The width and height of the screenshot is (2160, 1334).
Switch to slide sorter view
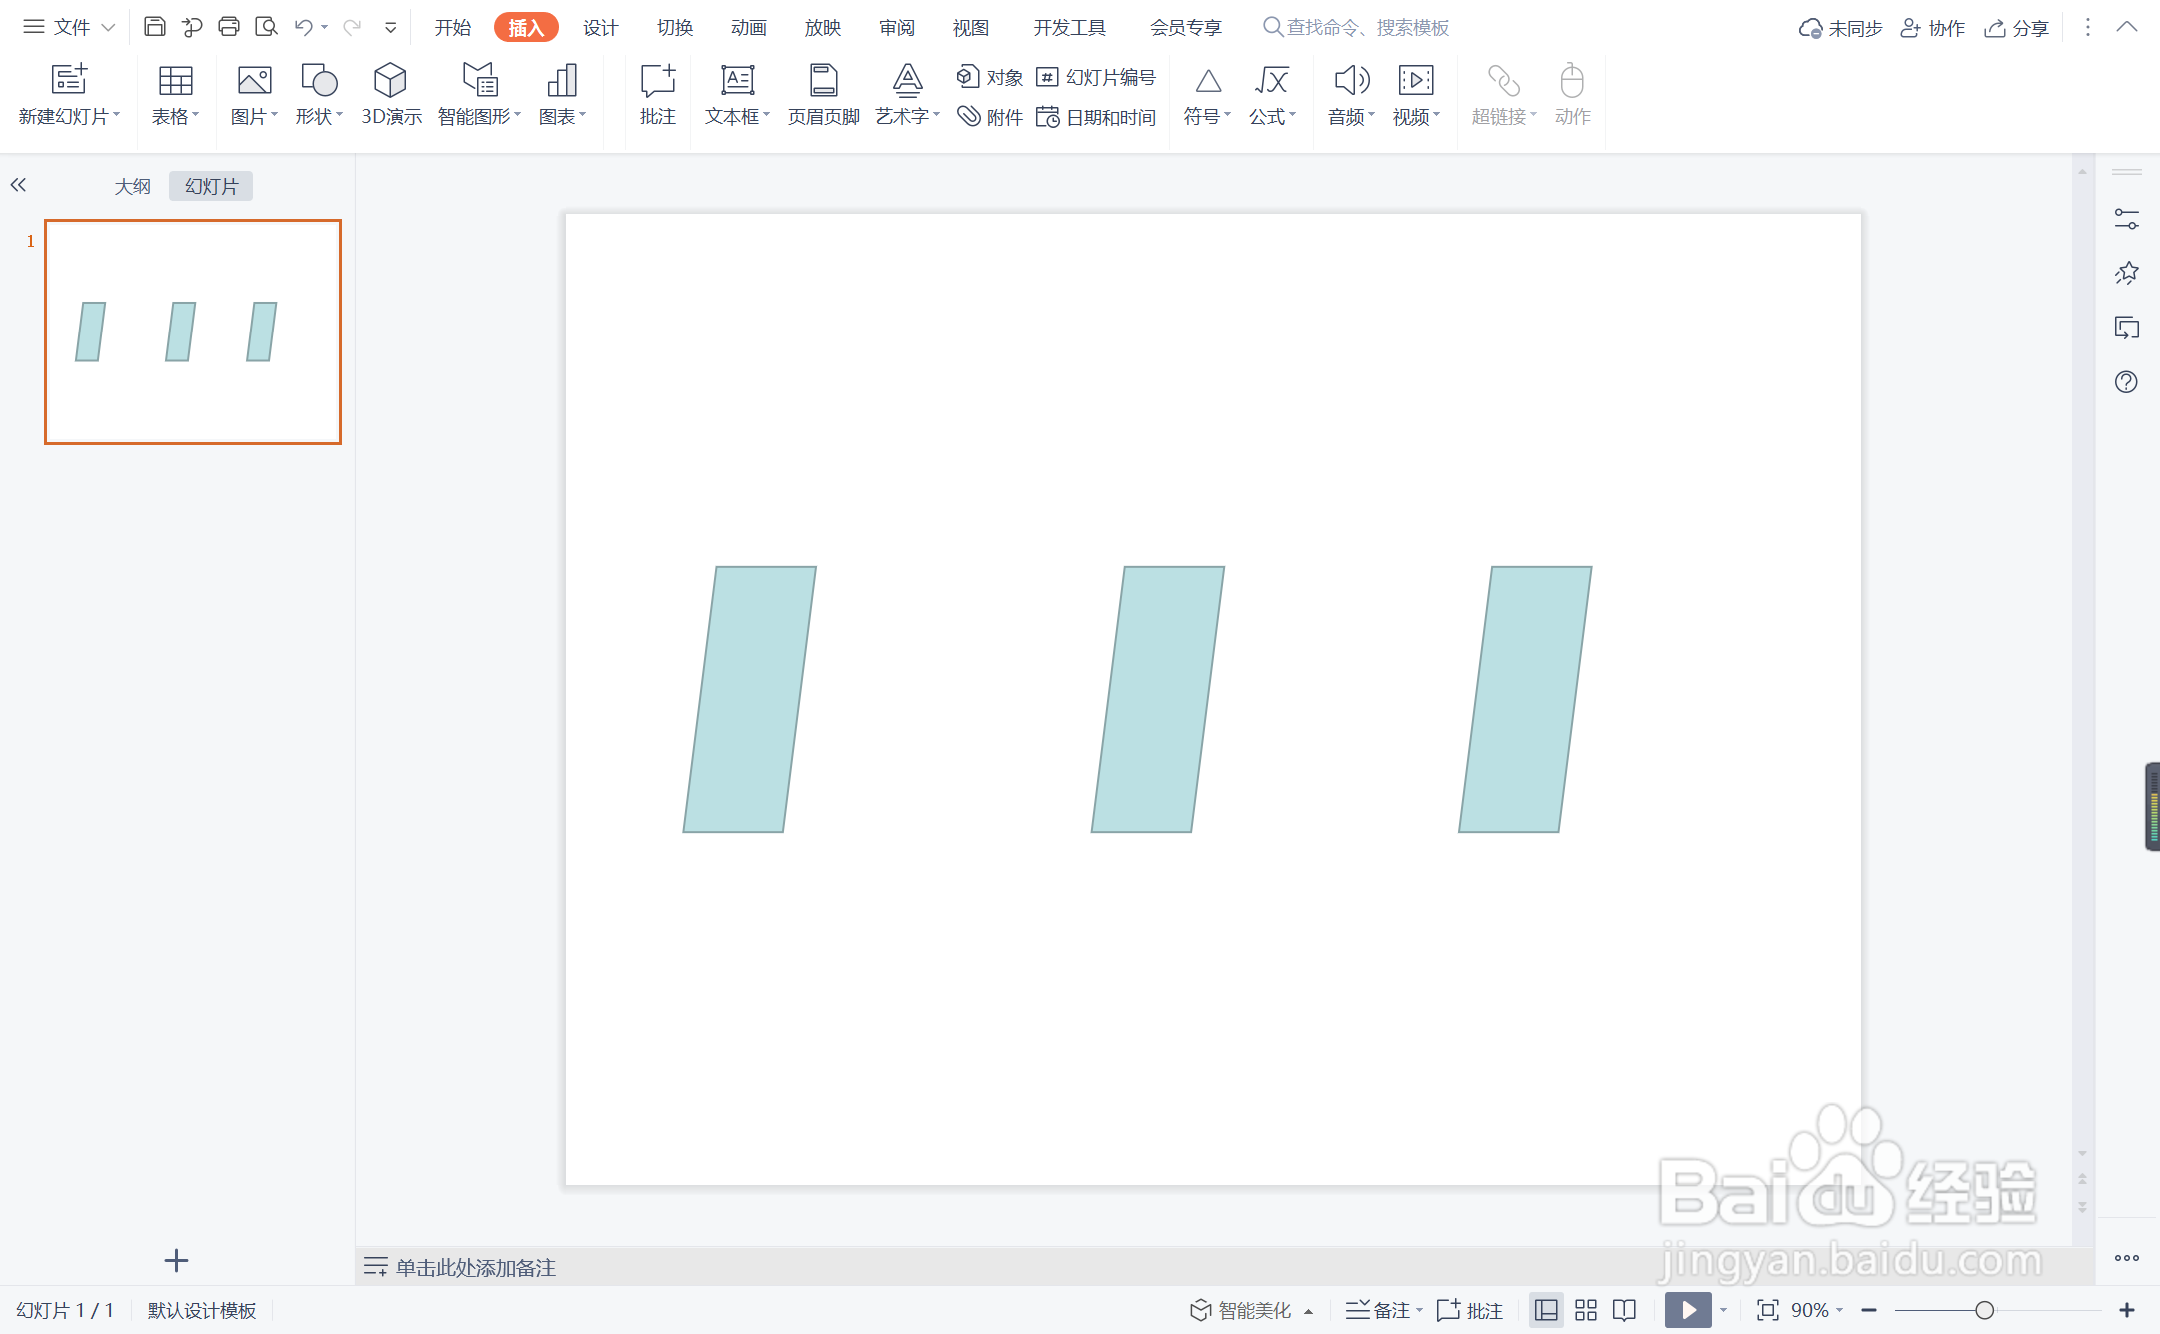[1586, 1310]
